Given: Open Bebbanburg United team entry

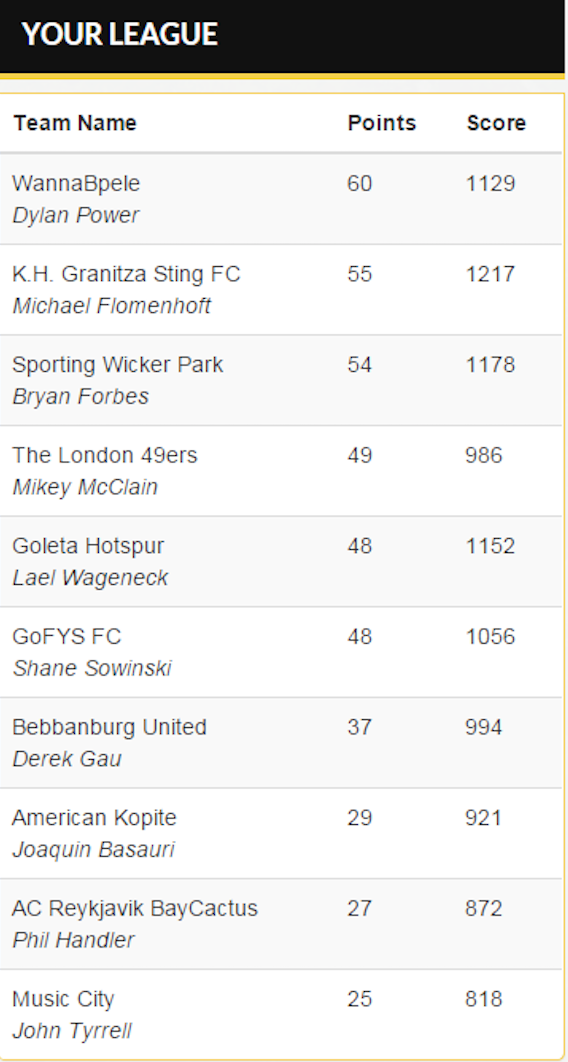Looking at the screenshot, I should (x=109, y=727).
